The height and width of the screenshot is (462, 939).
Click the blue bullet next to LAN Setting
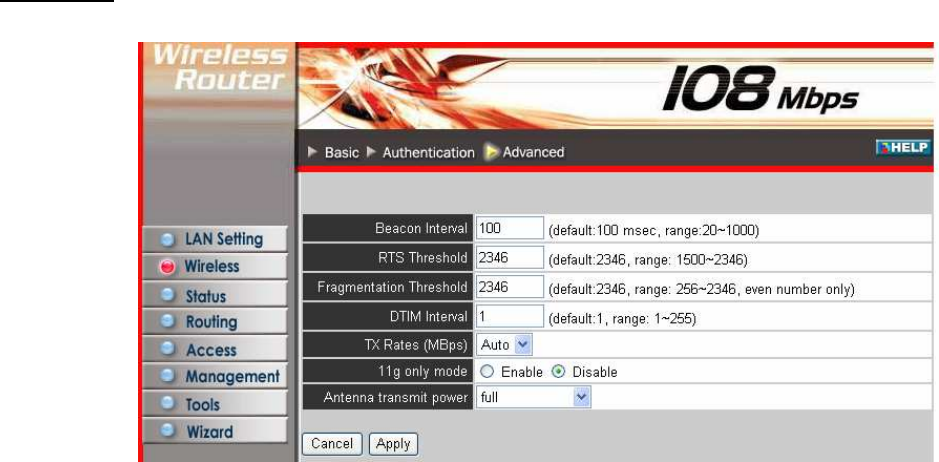tap(168, 240)
